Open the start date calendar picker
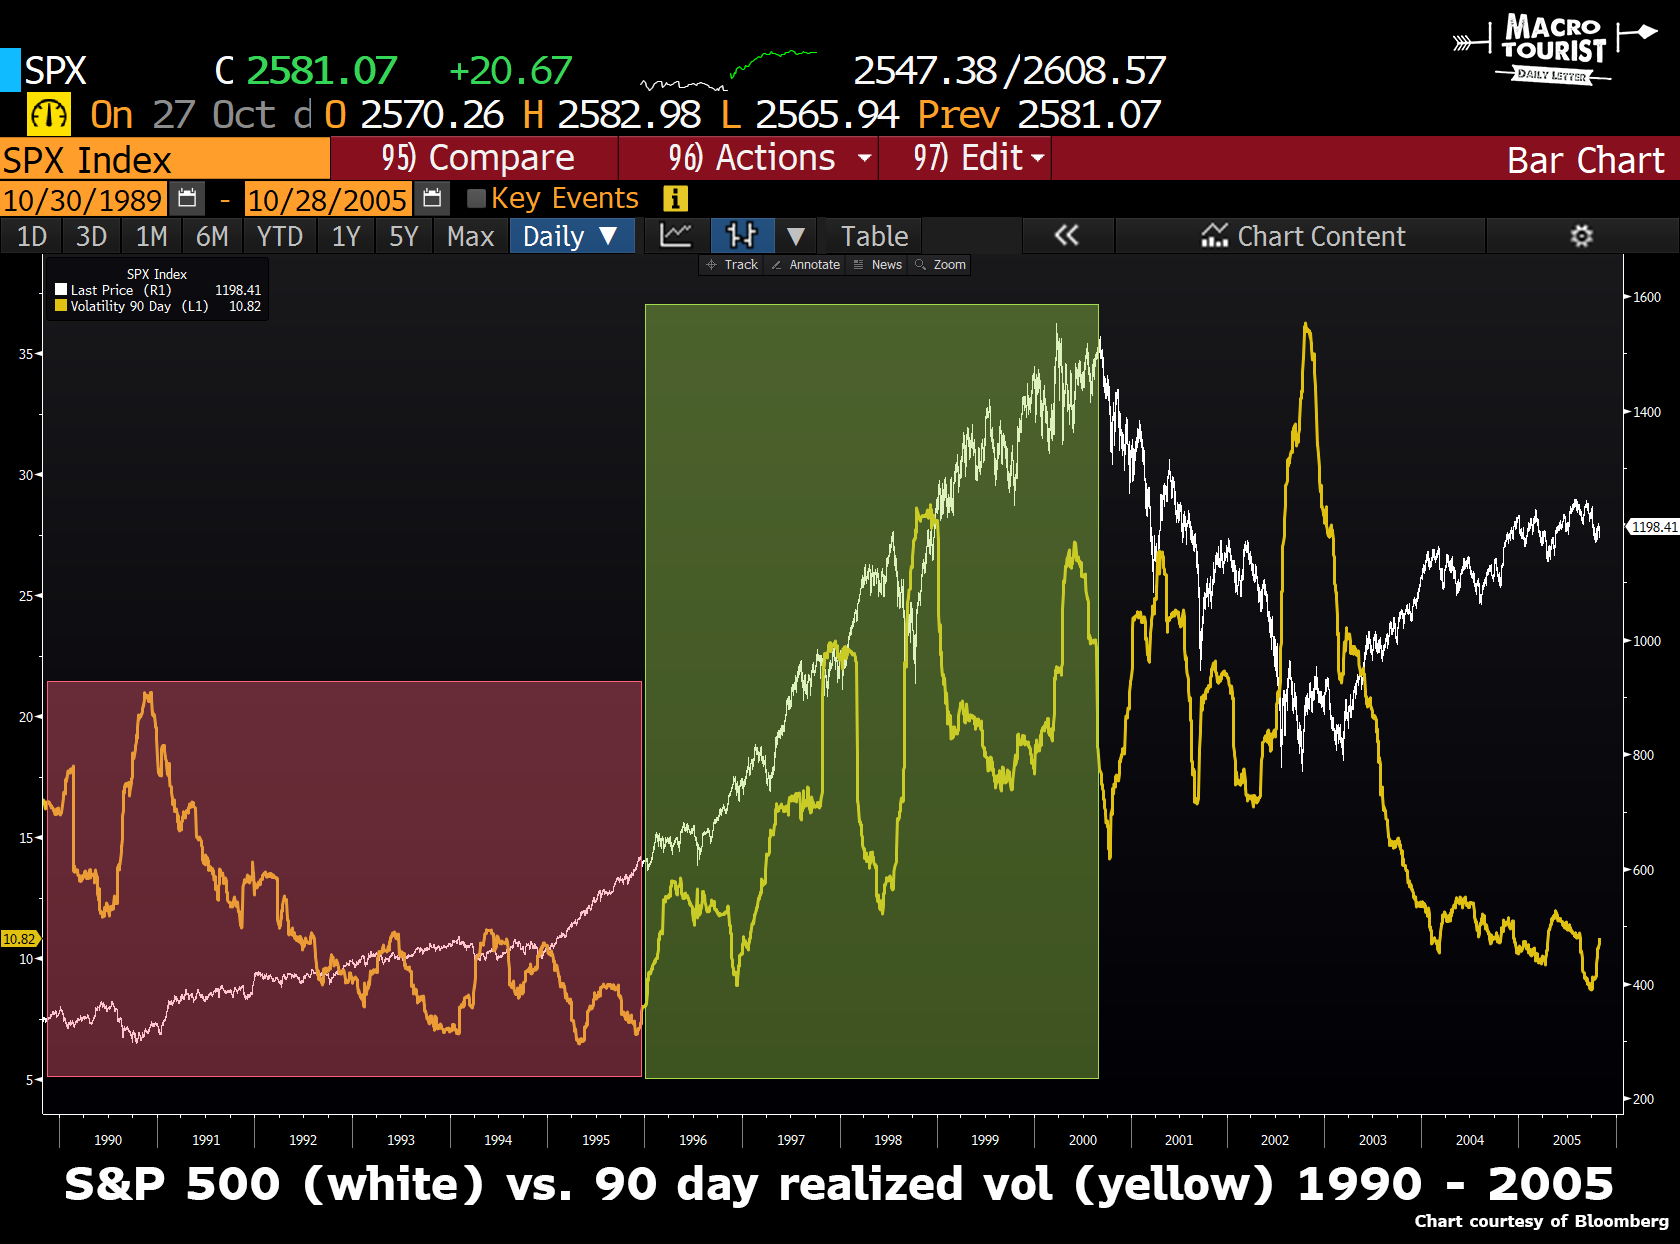 [187, 199]
